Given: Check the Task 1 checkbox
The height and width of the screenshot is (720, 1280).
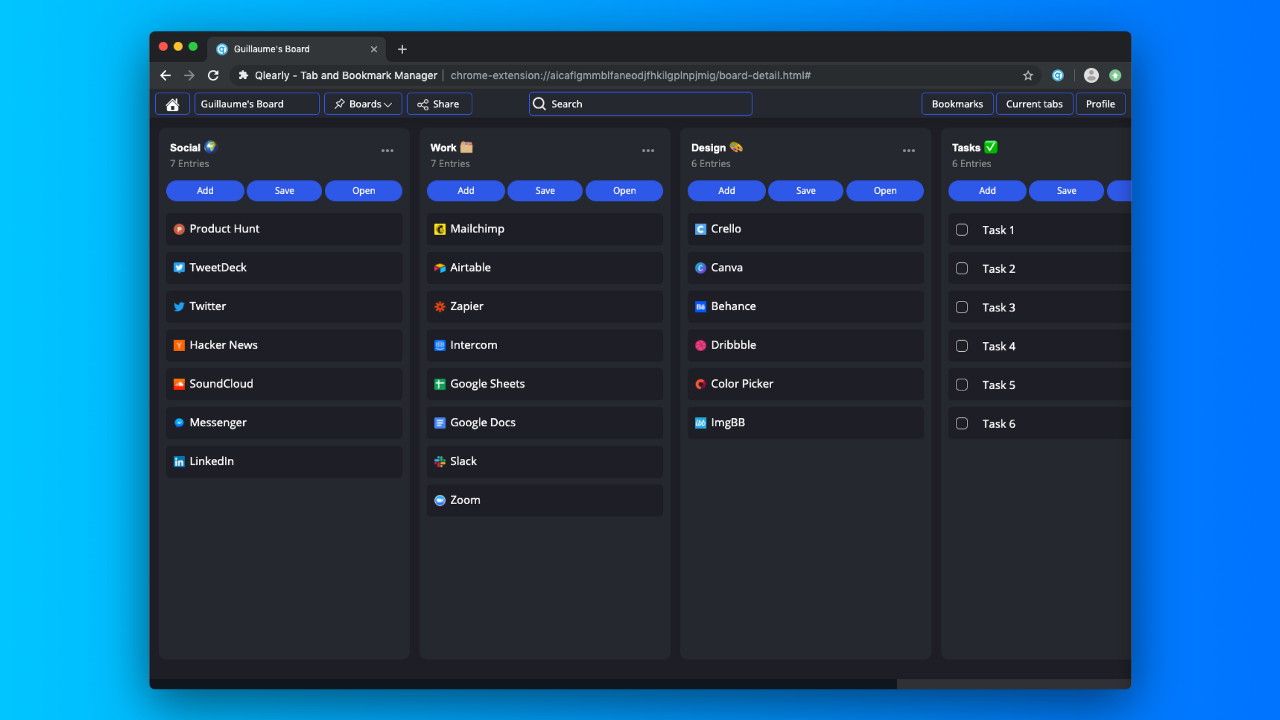Looking at the screenshot, I should coord(962,230).
